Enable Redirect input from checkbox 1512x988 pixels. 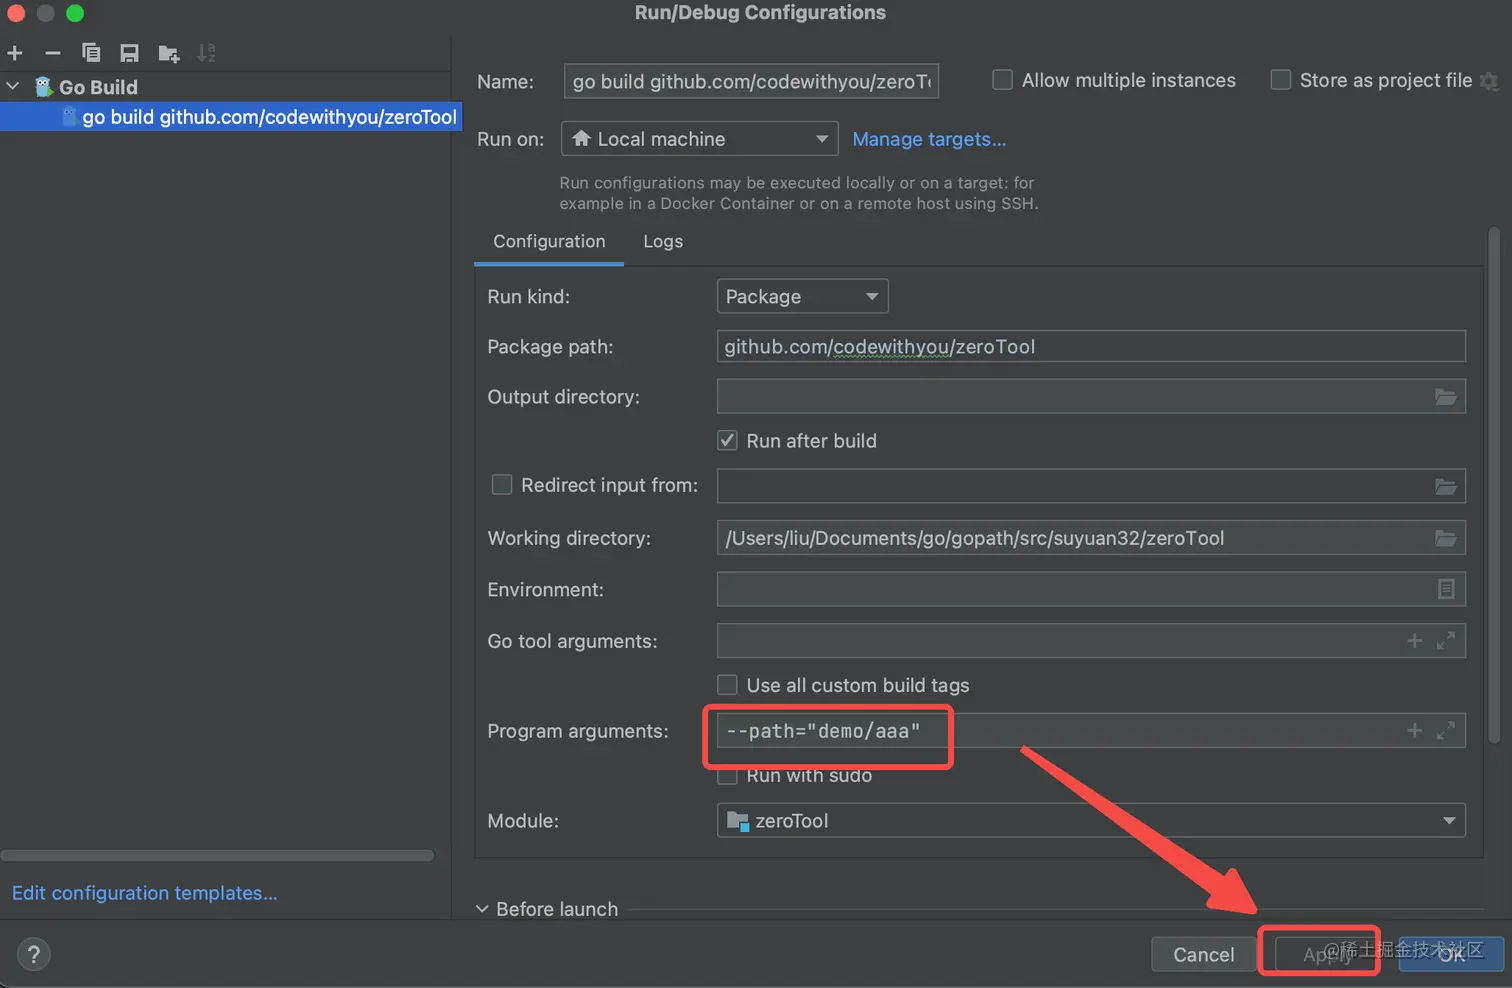(x=502, y=485)
